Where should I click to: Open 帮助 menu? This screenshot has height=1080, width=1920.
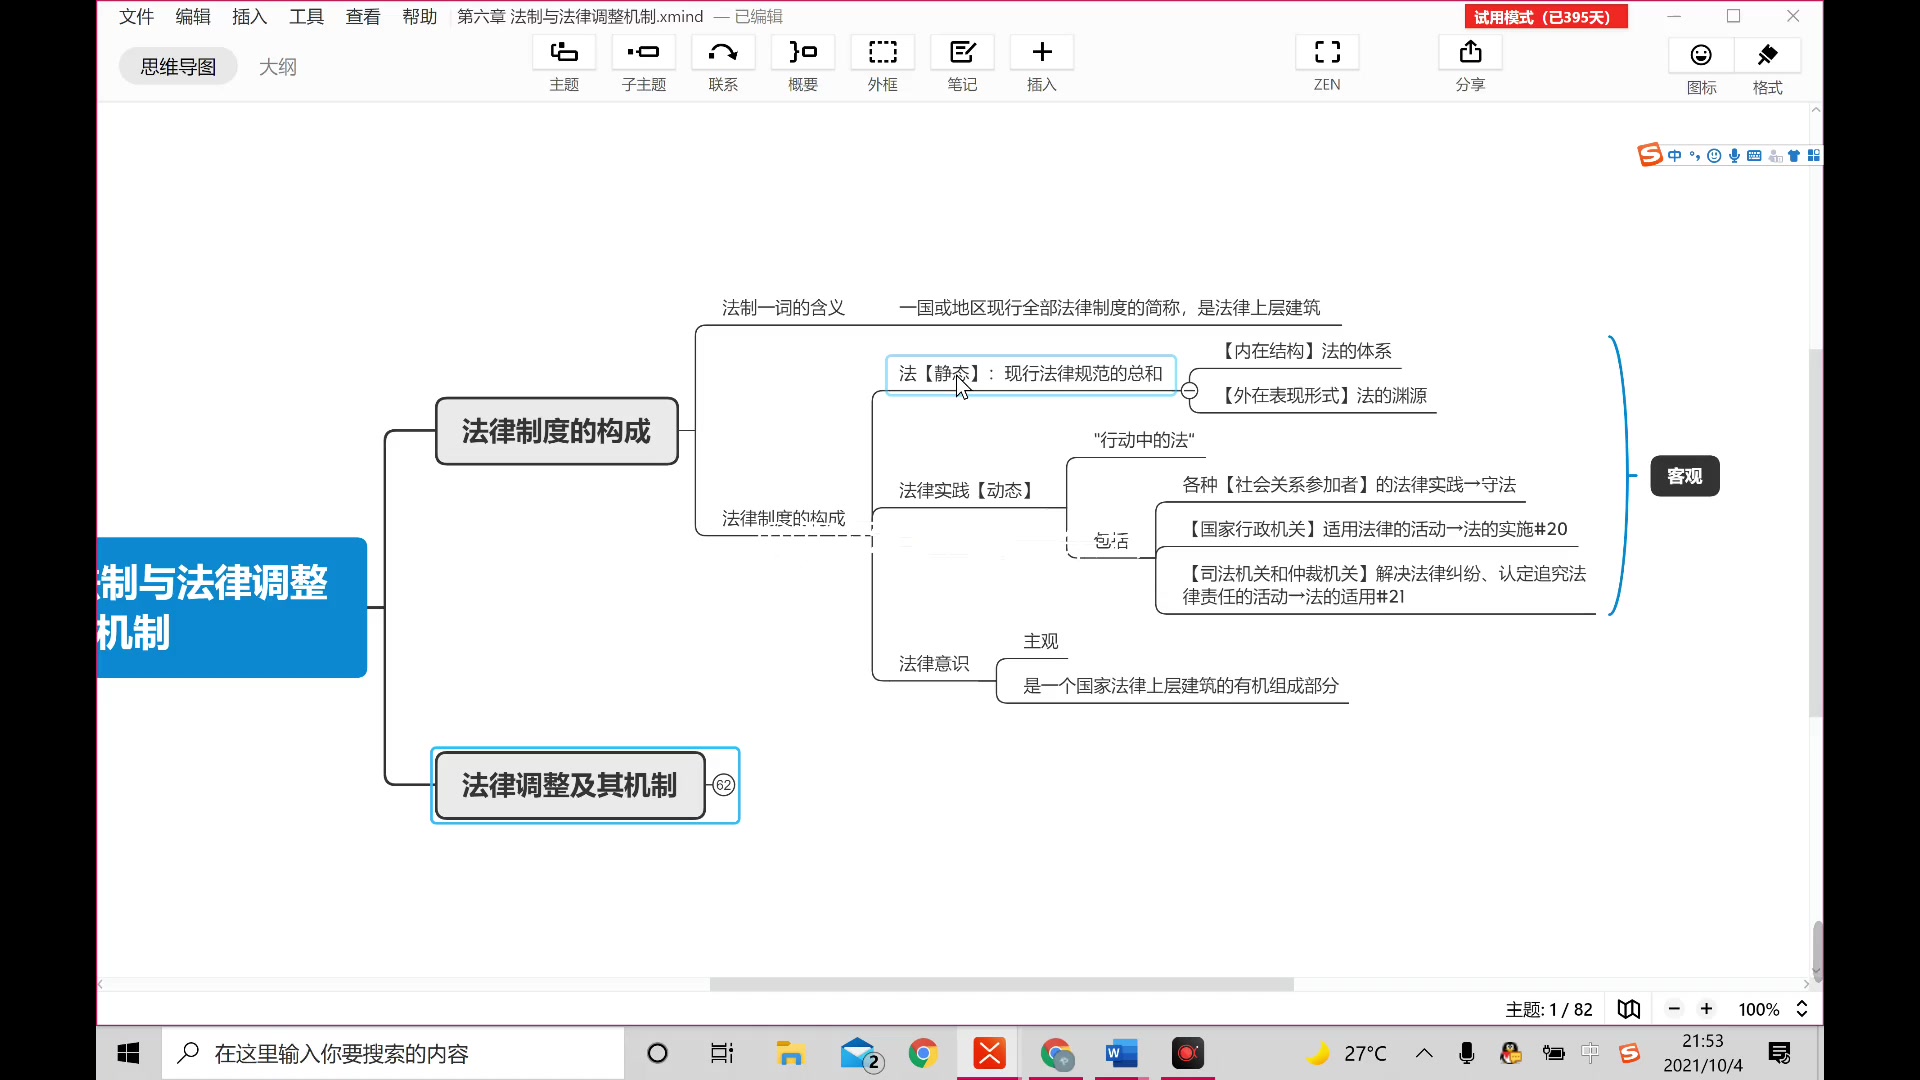(419, 16)
